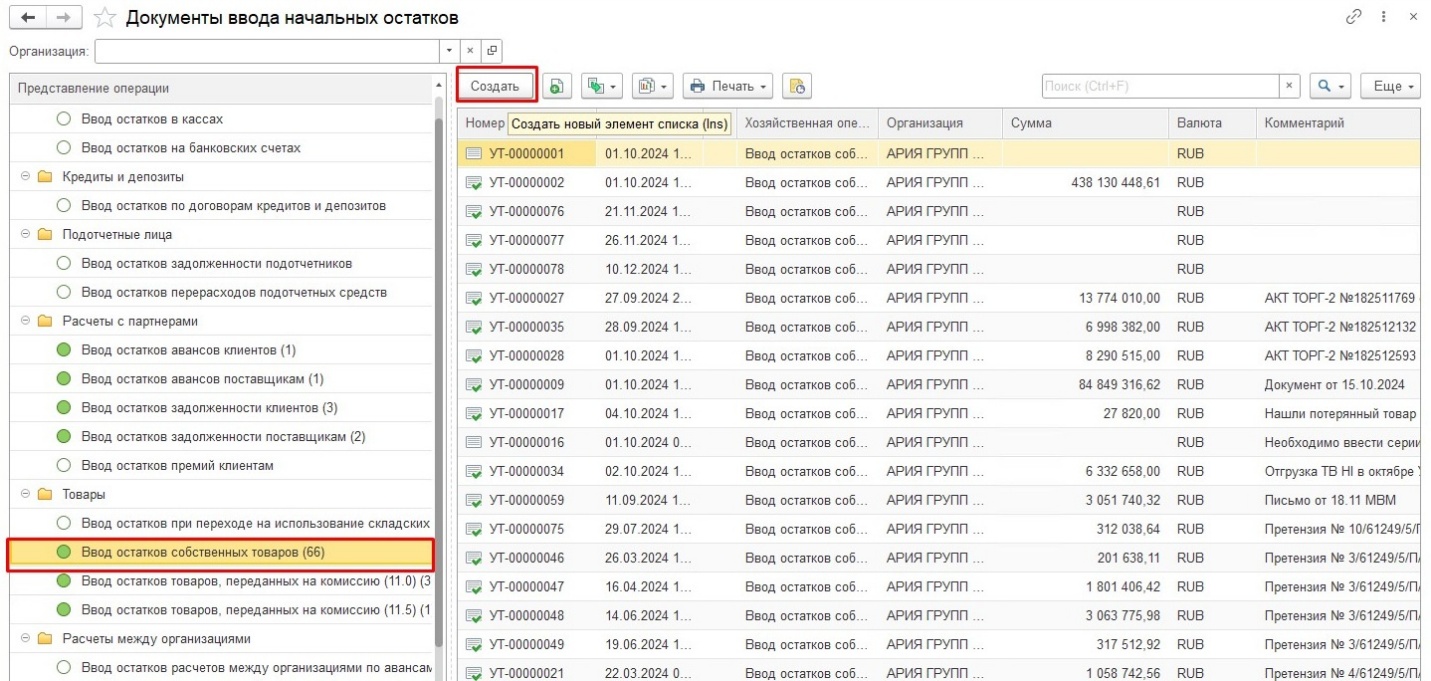The width and height of the screenshot is (1431, 681).
Task: Focus the Поиск (Ctrl+F) search field
Action: tap(1158, 87)
